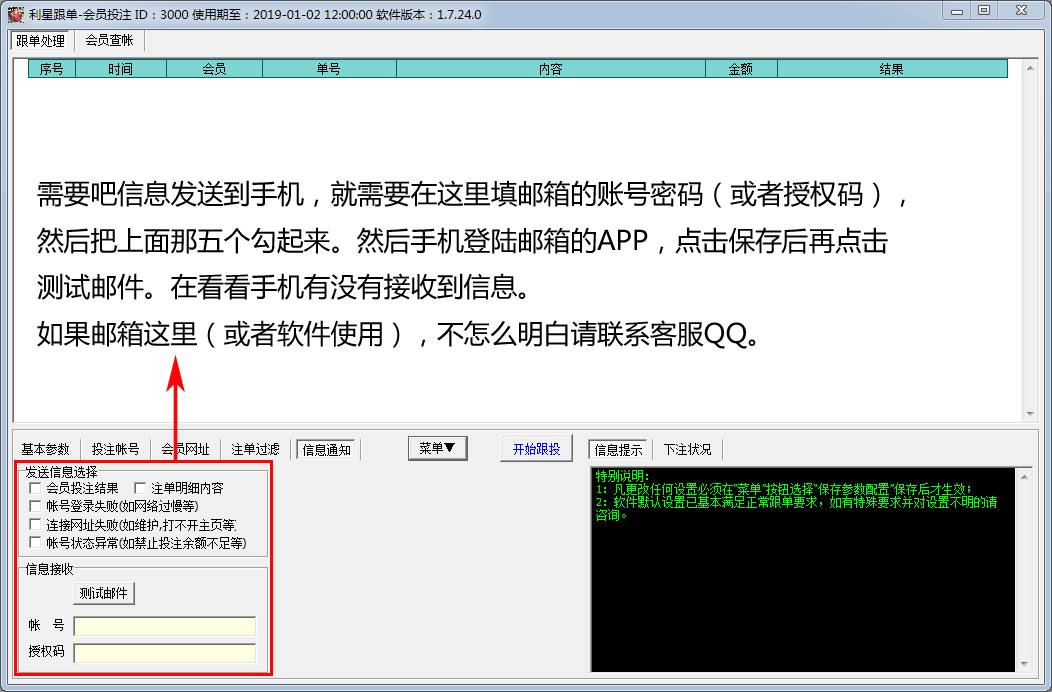Click the app icon in title bar

(x=14, y=15)
